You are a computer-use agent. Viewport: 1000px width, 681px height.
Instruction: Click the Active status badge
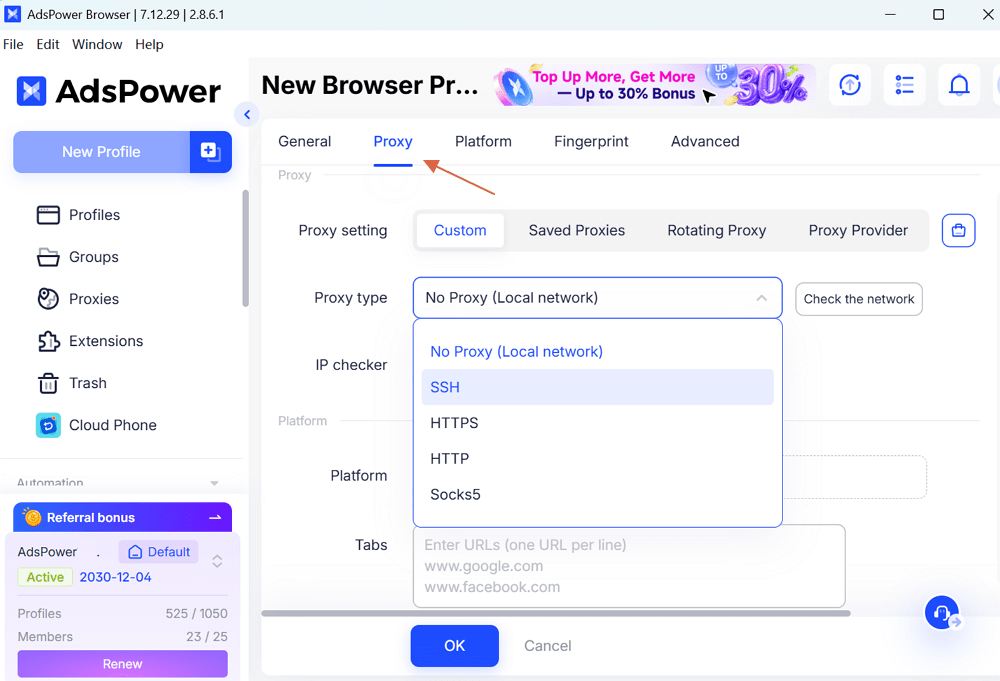(45, 577)
